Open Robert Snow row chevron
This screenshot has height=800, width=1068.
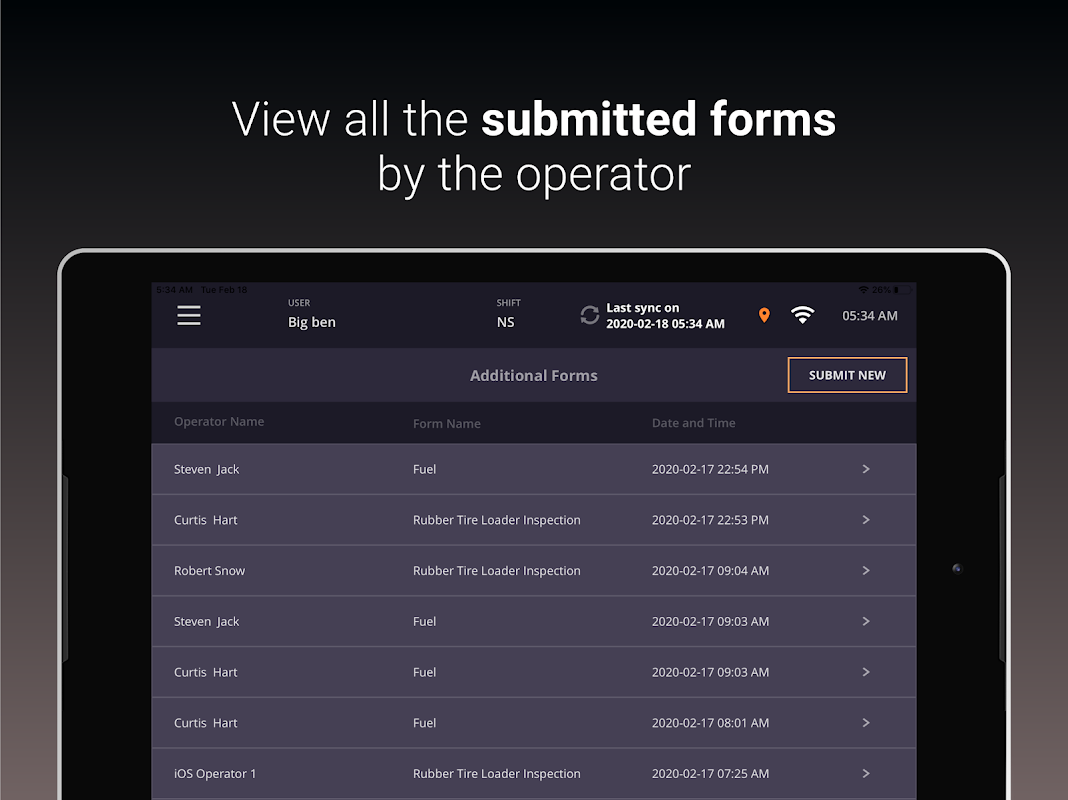(866, 571)
